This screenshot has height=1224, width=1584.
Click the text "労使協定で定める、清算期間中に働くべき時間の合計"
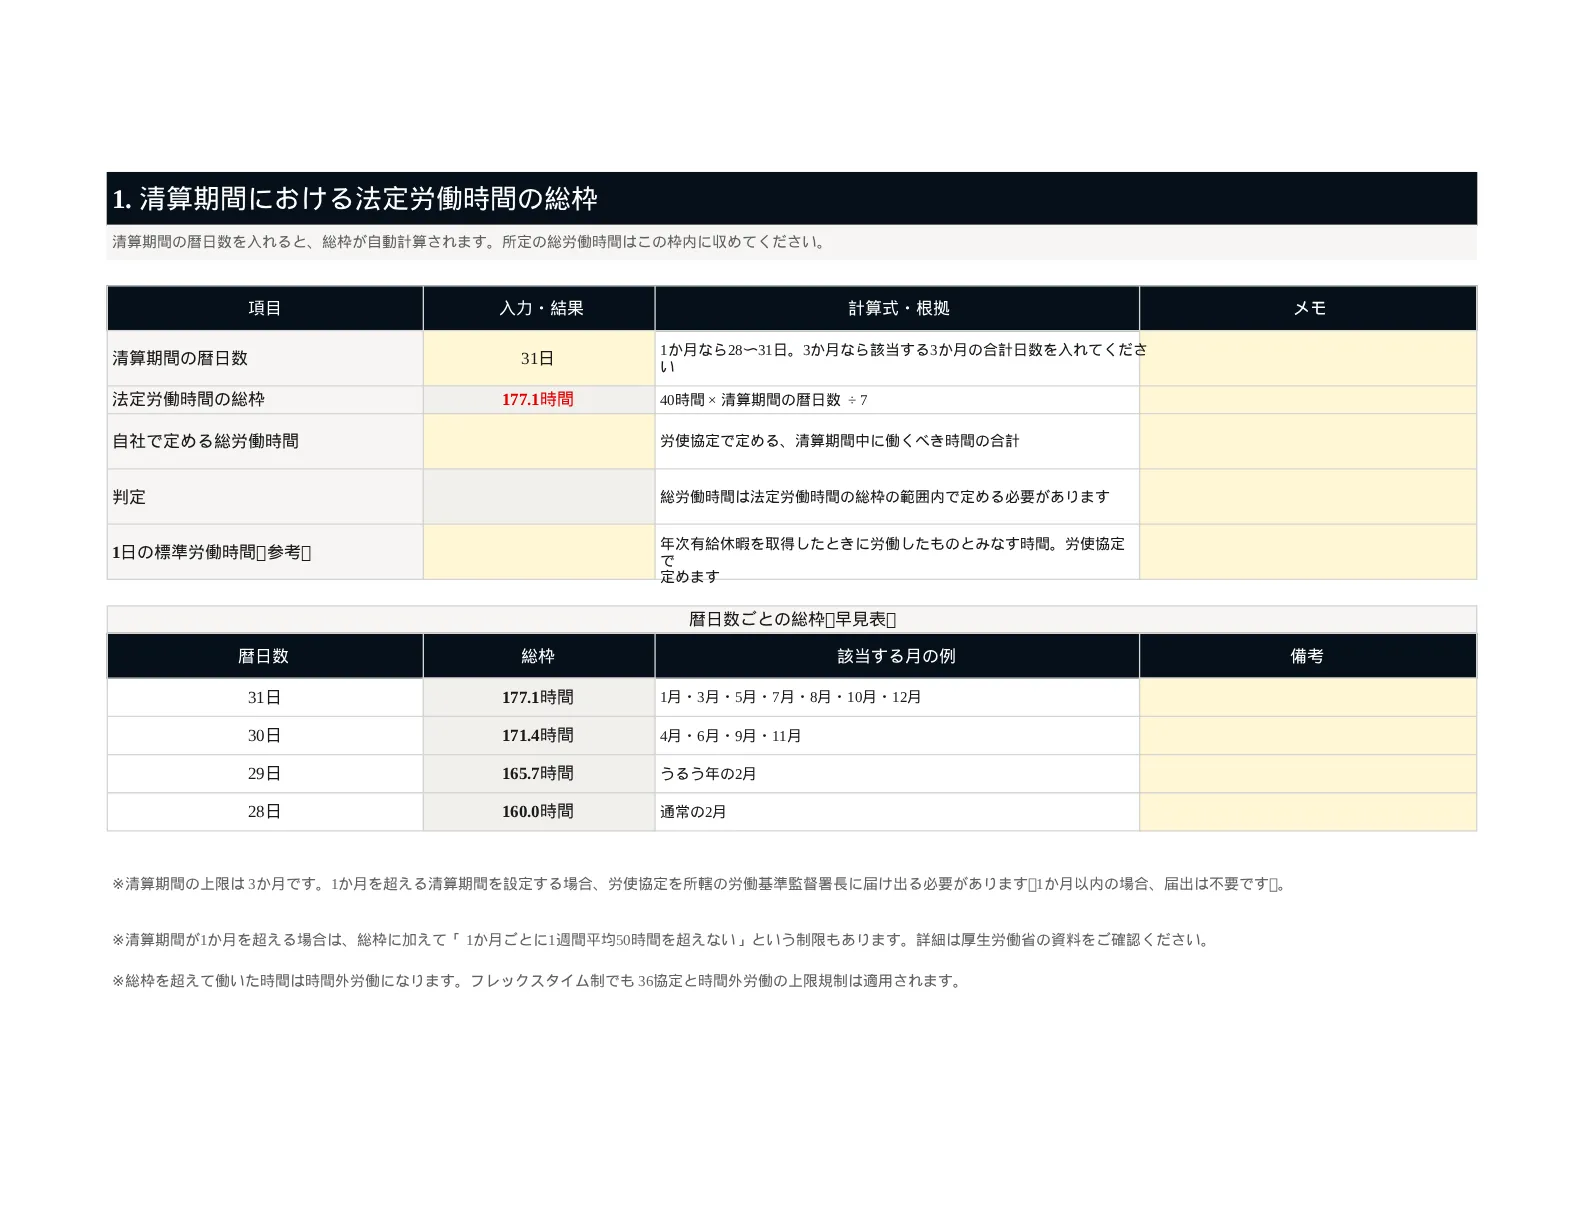(x=840, y=441)
